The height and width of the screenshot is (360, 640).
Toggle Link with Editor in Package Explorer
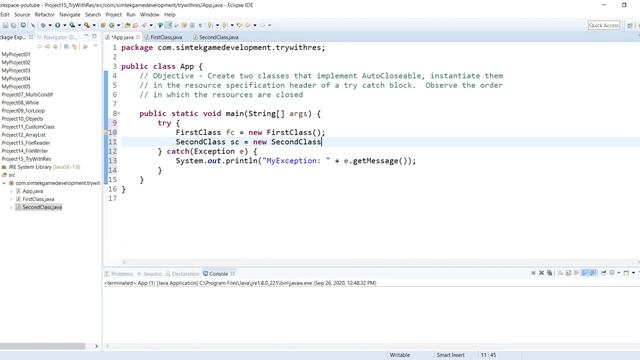click(x=75, y=47)
